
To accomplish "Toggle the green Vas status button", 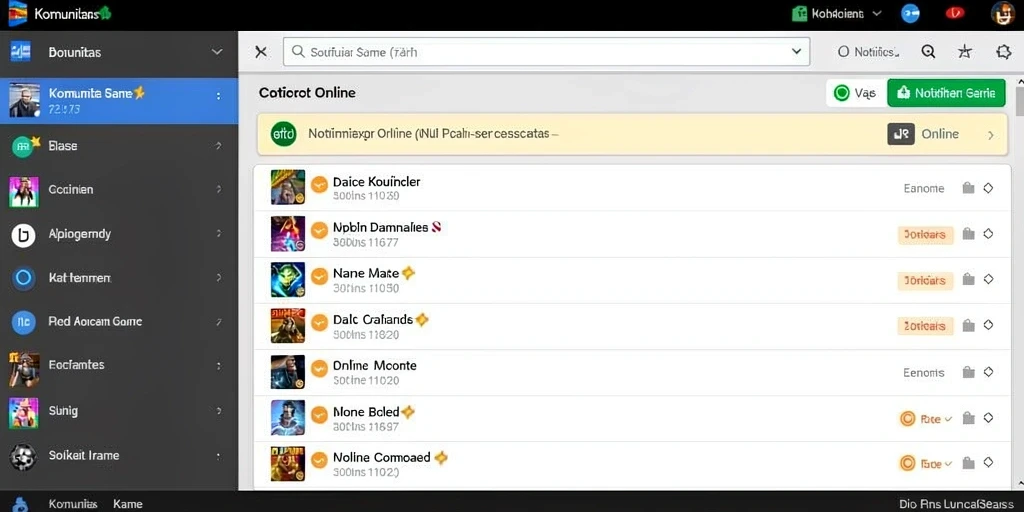I will (x=856, y=93).
